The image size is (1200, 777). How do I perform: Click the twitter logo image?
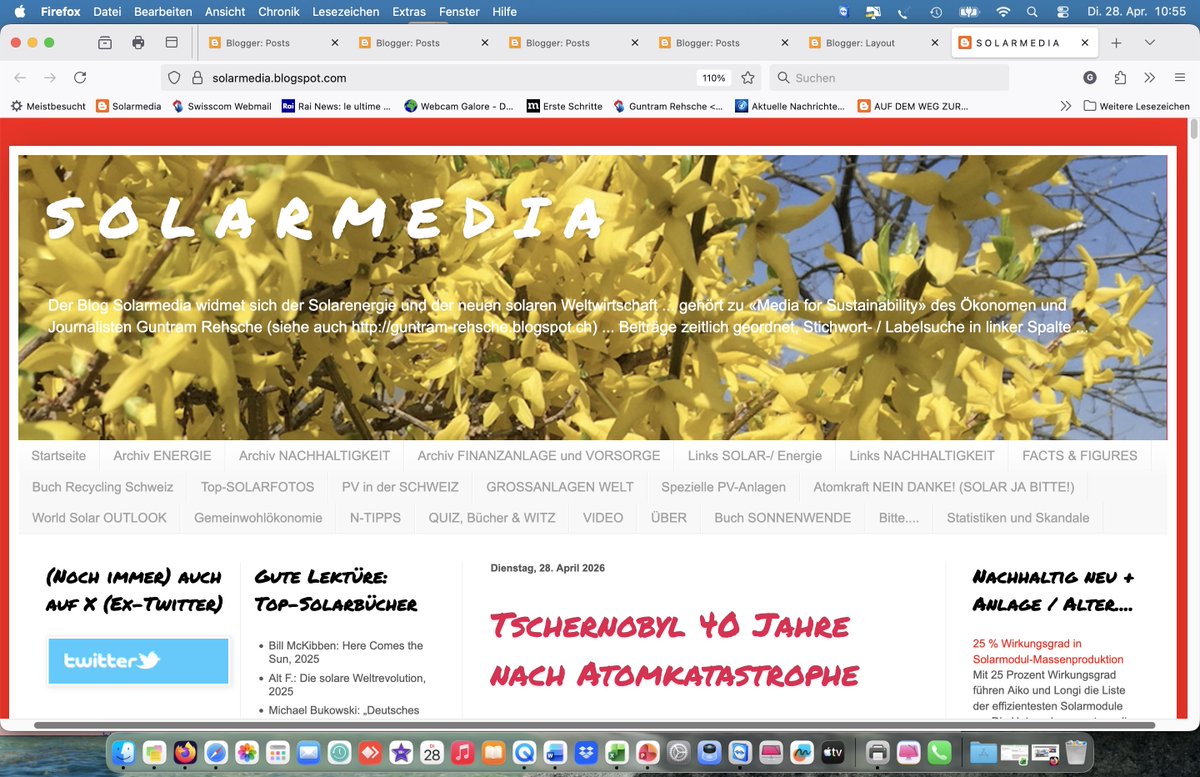tap(139, 661)
